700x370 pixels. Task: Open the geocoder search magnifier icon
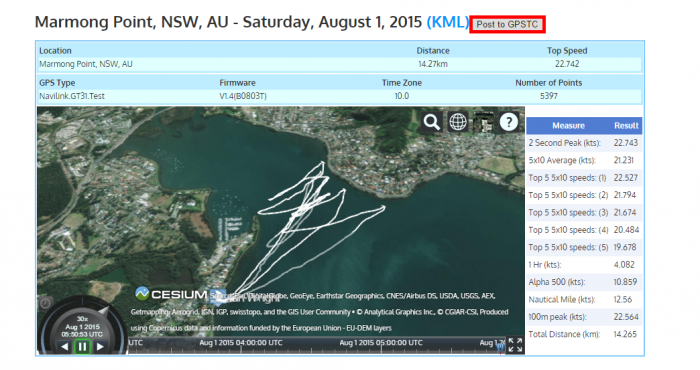tap(431, 121)
